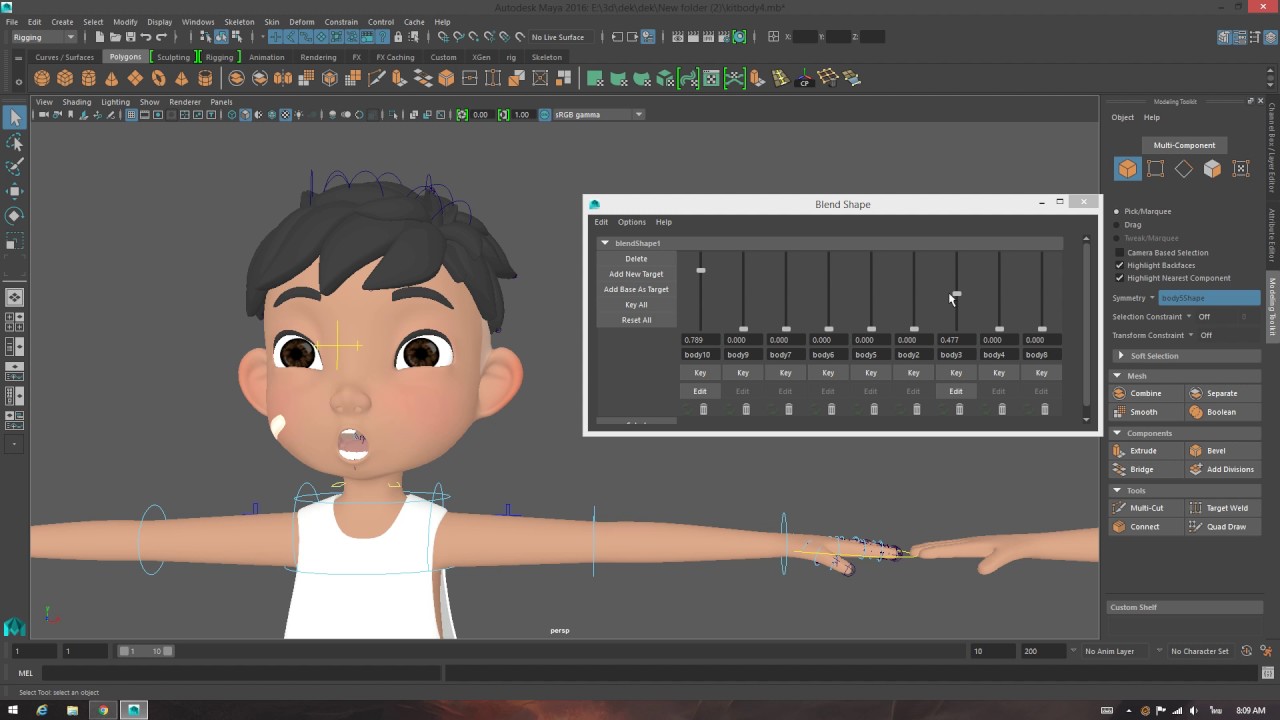Open the Multi-Cut tool
Screen dimensions: 1280x720
[x=1146, y=508]
